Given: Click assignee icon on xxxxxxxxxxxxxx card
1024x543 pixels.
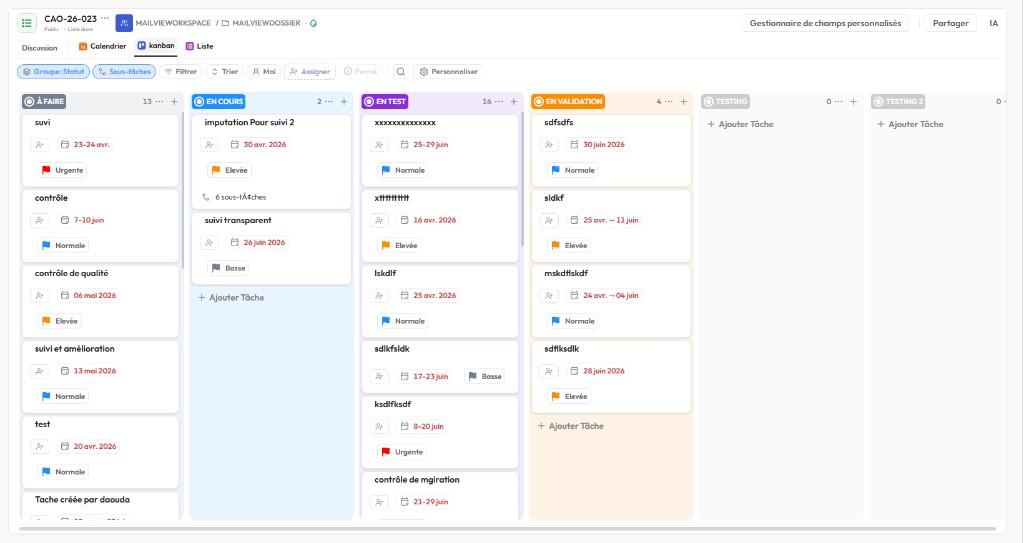Looking at the screenshot, I should pos(379,145).
